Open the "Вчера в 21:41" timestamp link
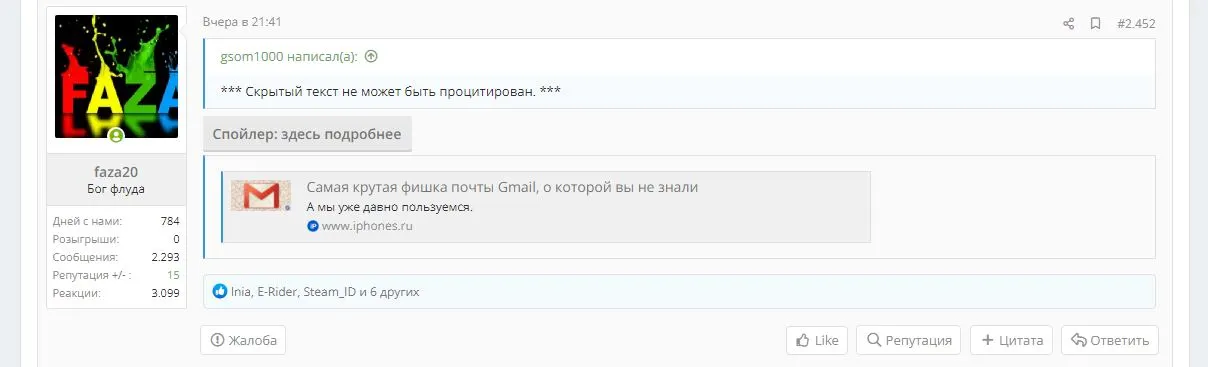The height and width of the screenshot is (367, 1208). pos(242,21)
